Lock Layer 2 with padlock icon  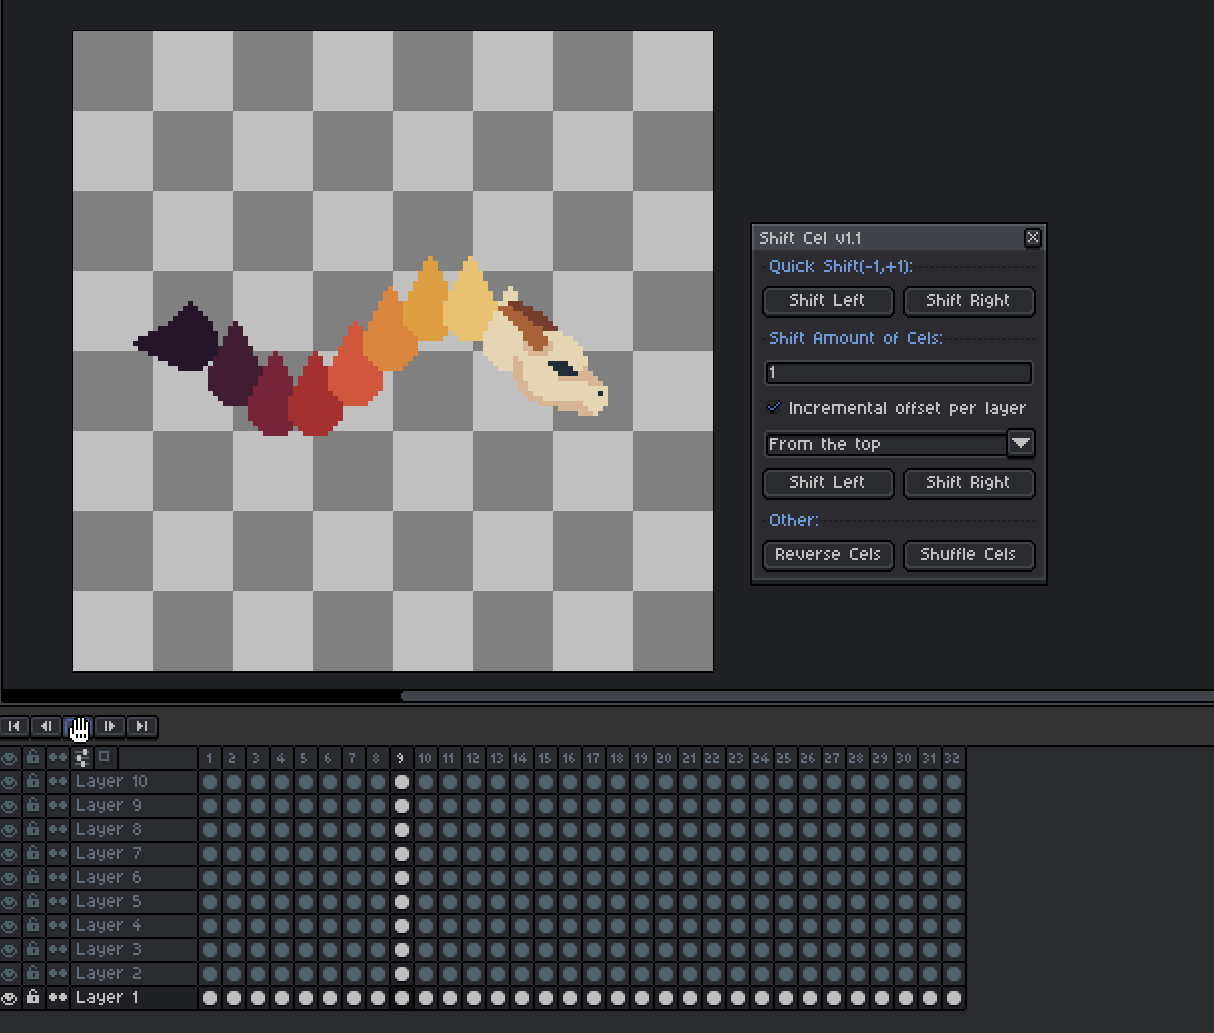pos(33,974)
